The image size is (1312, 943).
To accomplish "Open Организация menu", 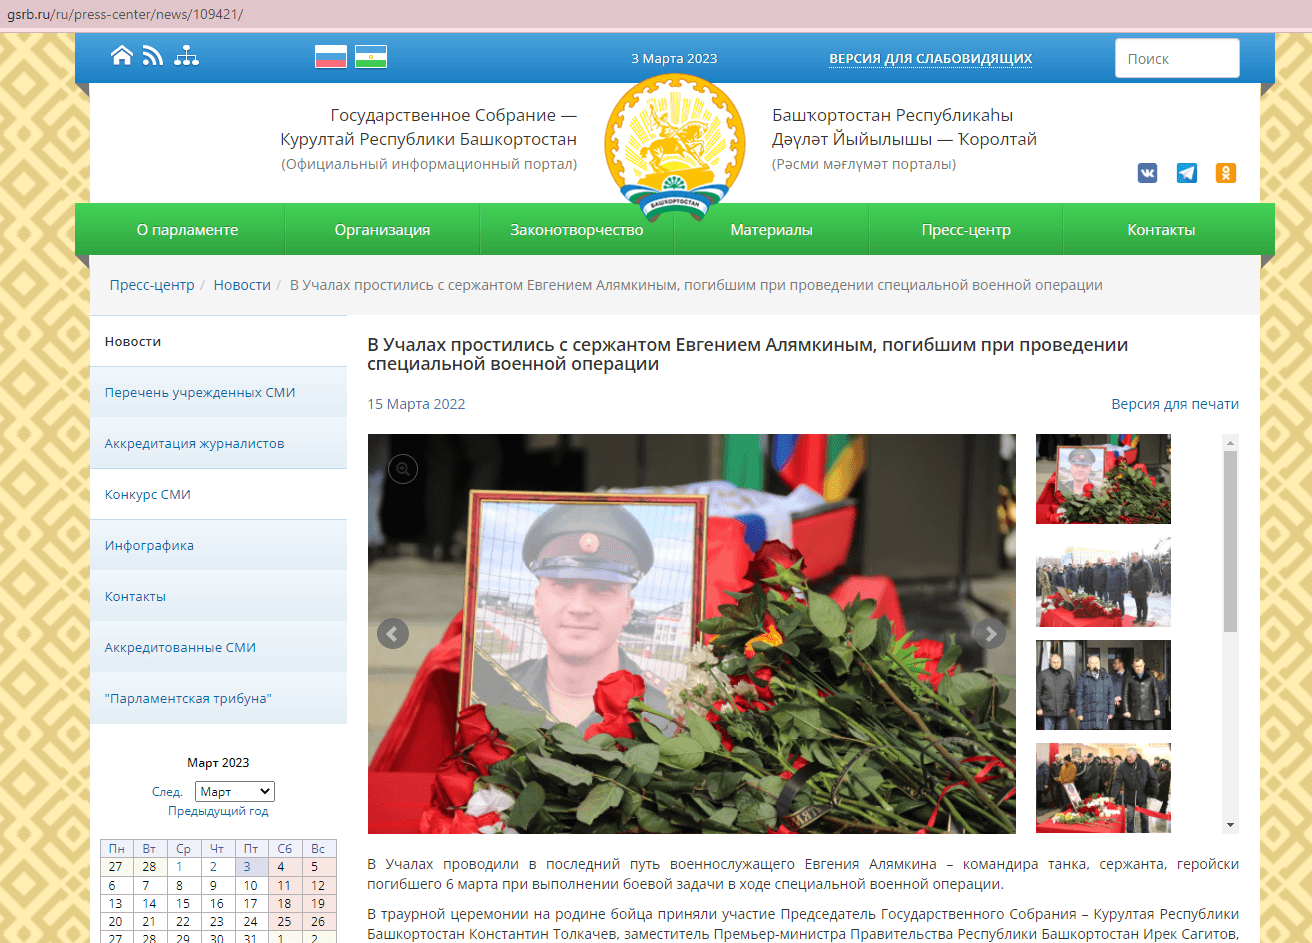I will (382, 230).
